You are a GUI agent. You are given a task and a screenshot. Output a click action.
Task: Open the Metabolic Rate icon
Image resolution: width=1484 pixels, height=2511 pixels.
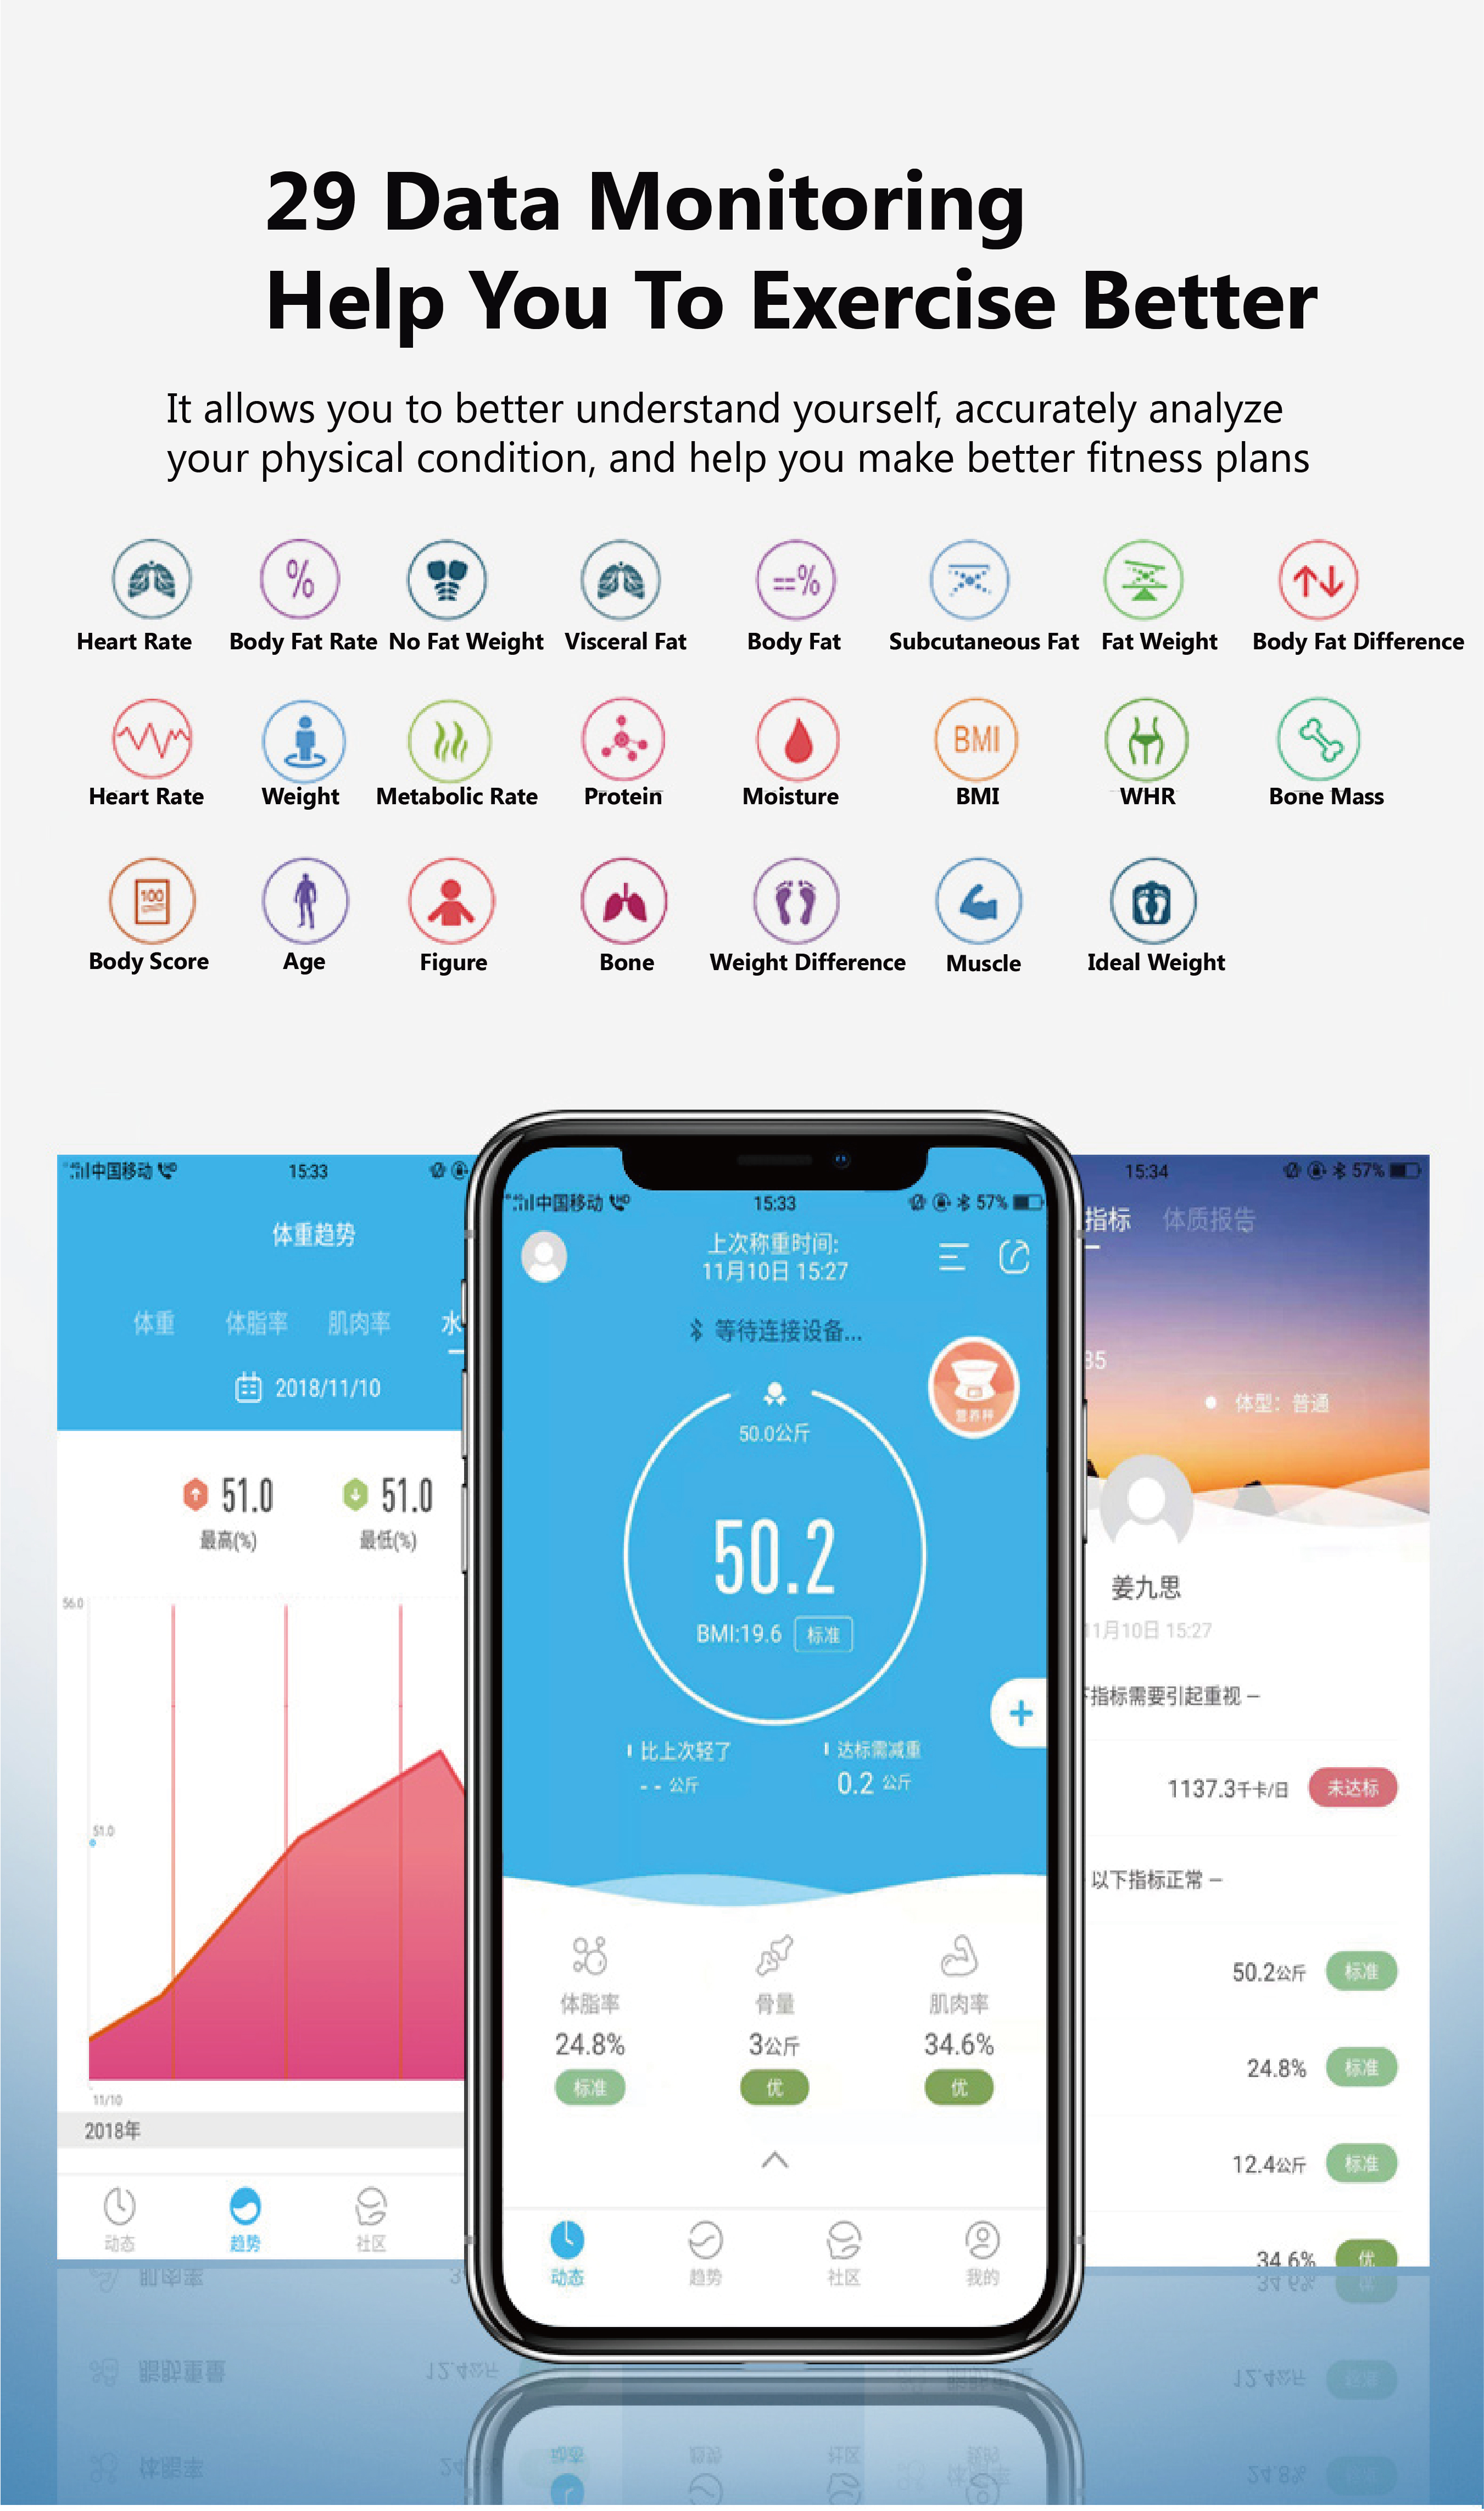pyautogui.click(x=447, y=742)
